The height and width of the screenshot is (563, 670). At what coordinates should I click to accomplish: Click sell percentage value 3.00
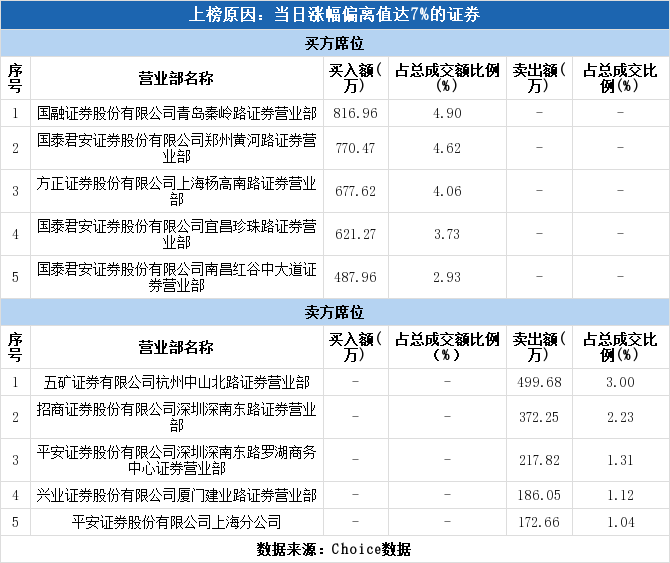tap(620, 382)
